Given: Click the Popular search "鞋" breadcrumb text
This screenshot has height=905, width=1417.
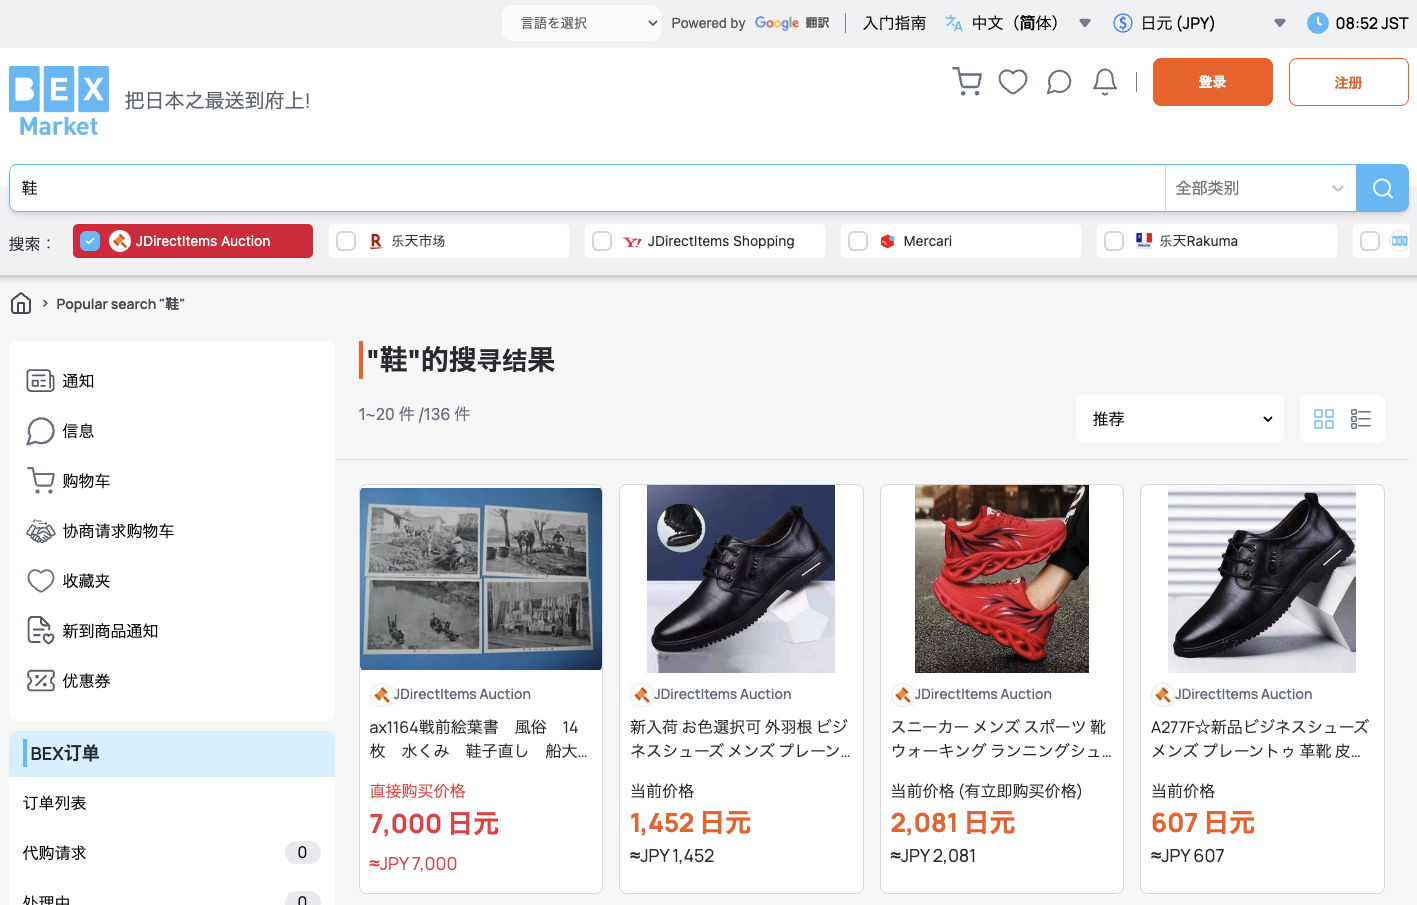Looking at the screenshot, I should point(120,304).
